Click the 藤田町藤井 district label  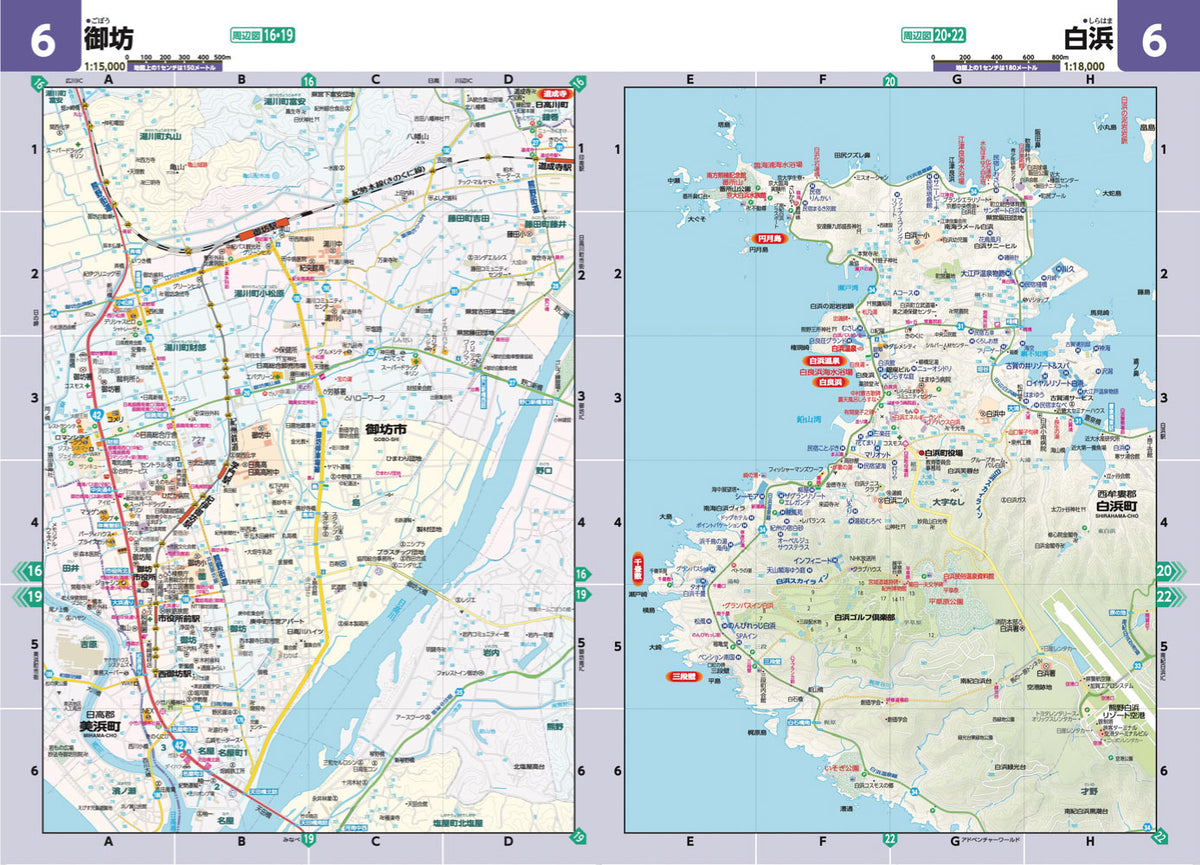pyautogui.click(x=546, y=225)
